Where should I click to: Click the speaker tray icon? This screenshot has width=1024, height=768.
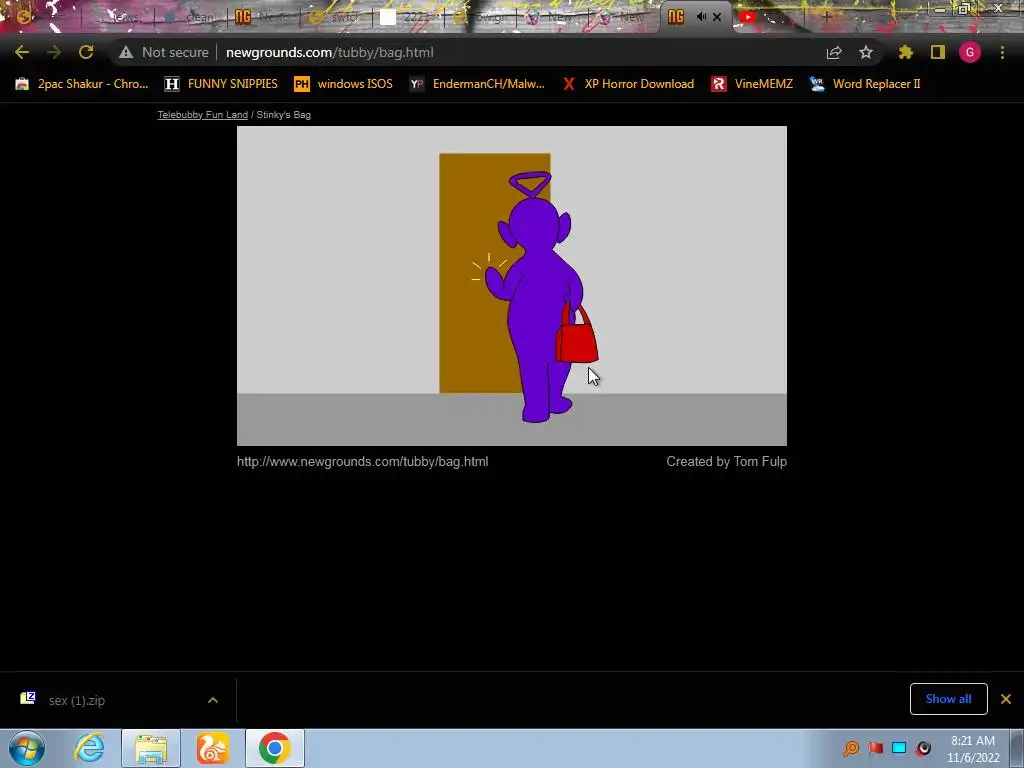point(923,748)
